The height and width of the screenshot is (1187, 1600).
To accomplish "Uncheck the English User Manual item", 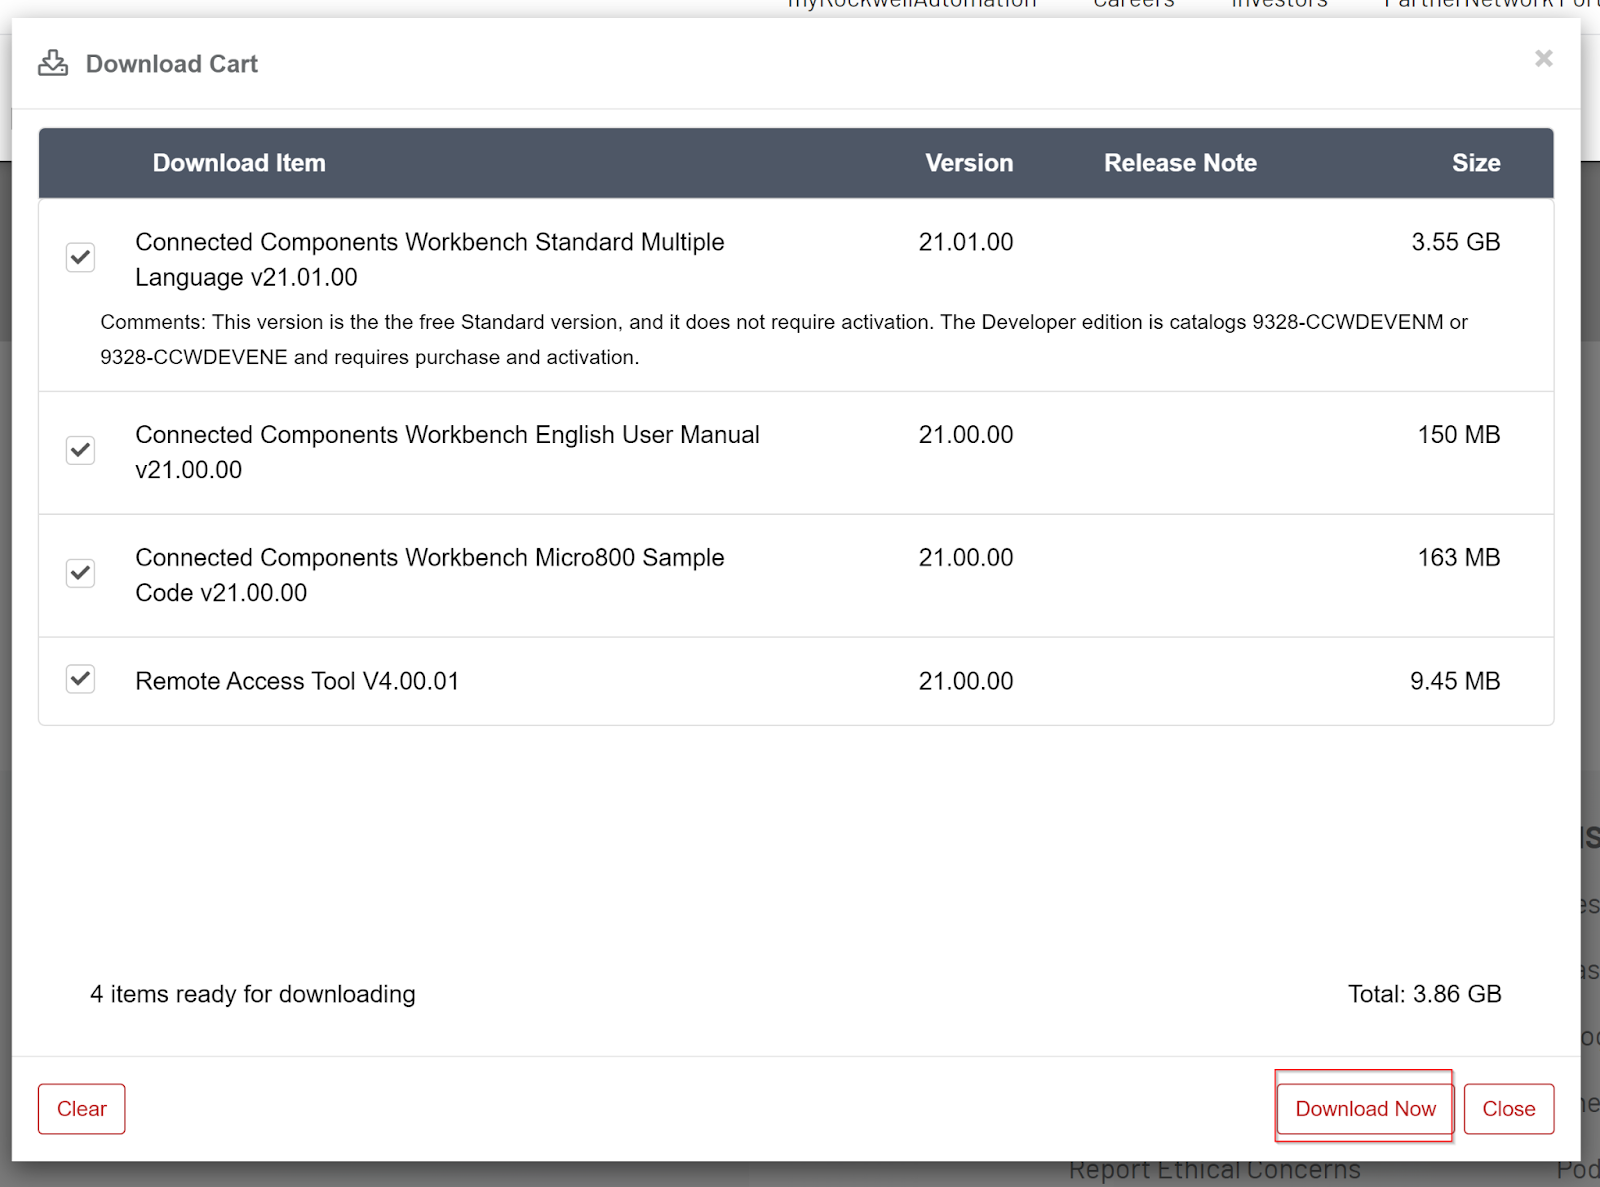I will pos(80,450).
